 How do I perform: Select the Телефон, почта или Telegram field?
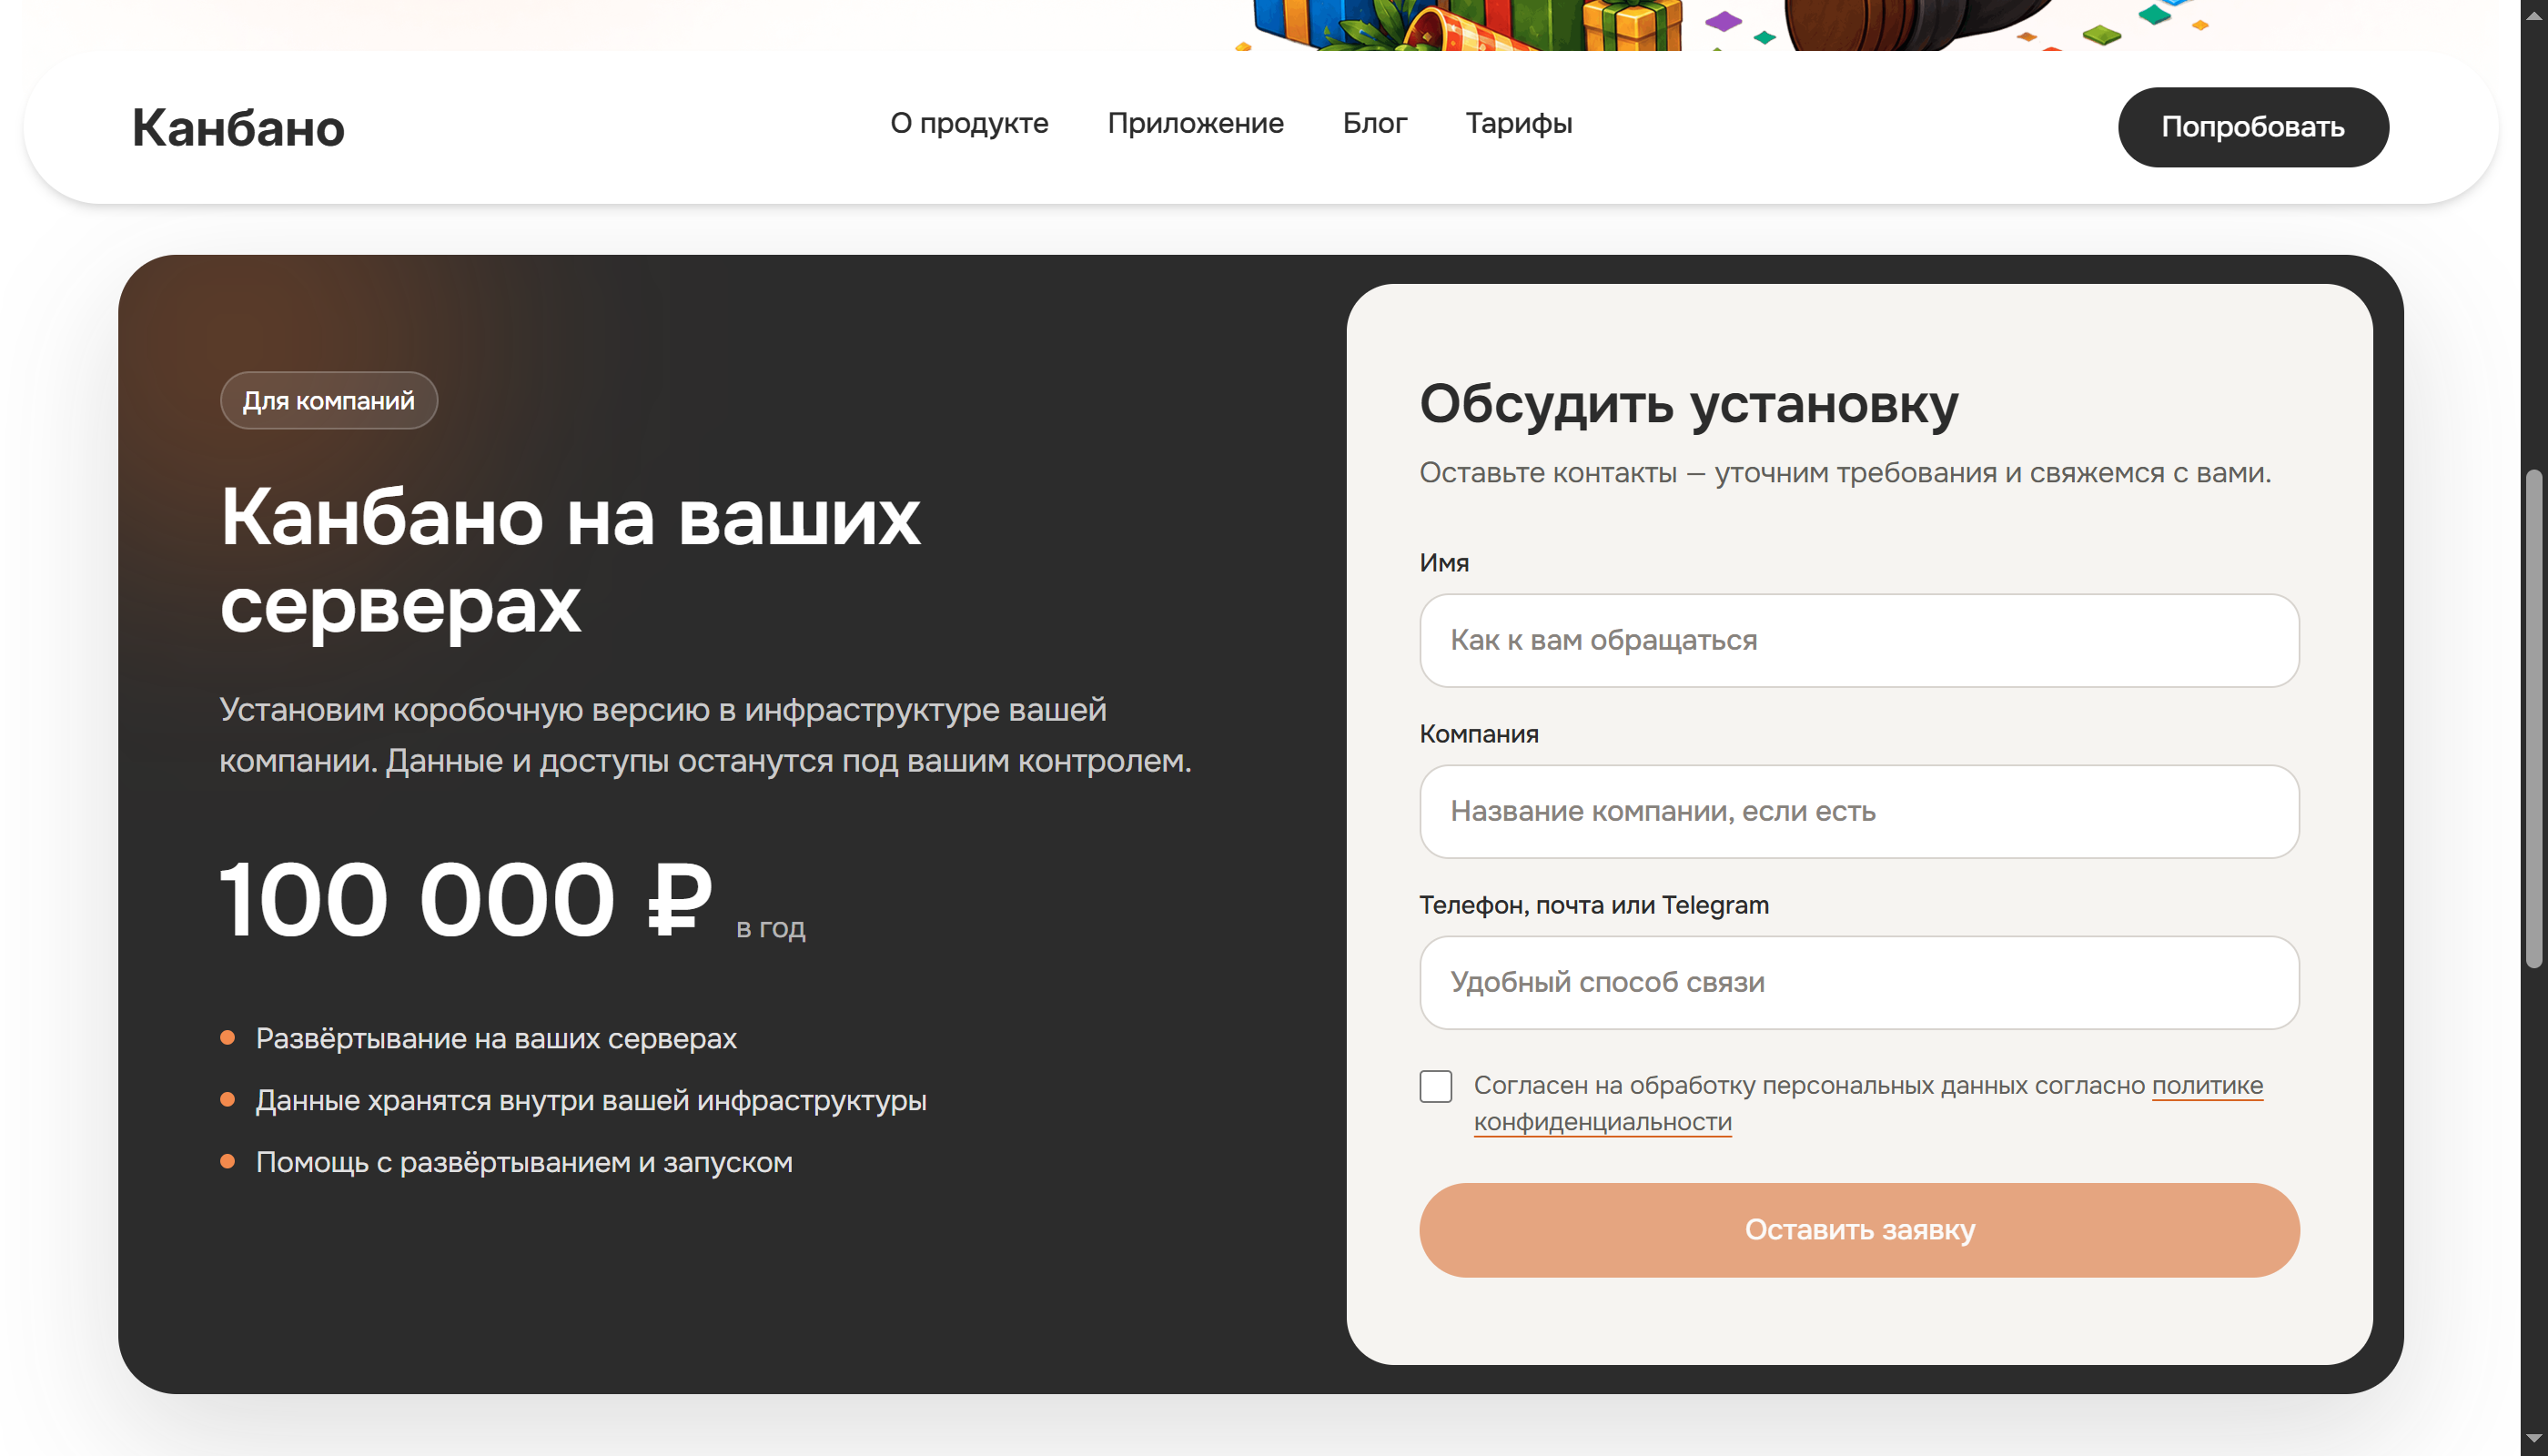pos(1858,982)
